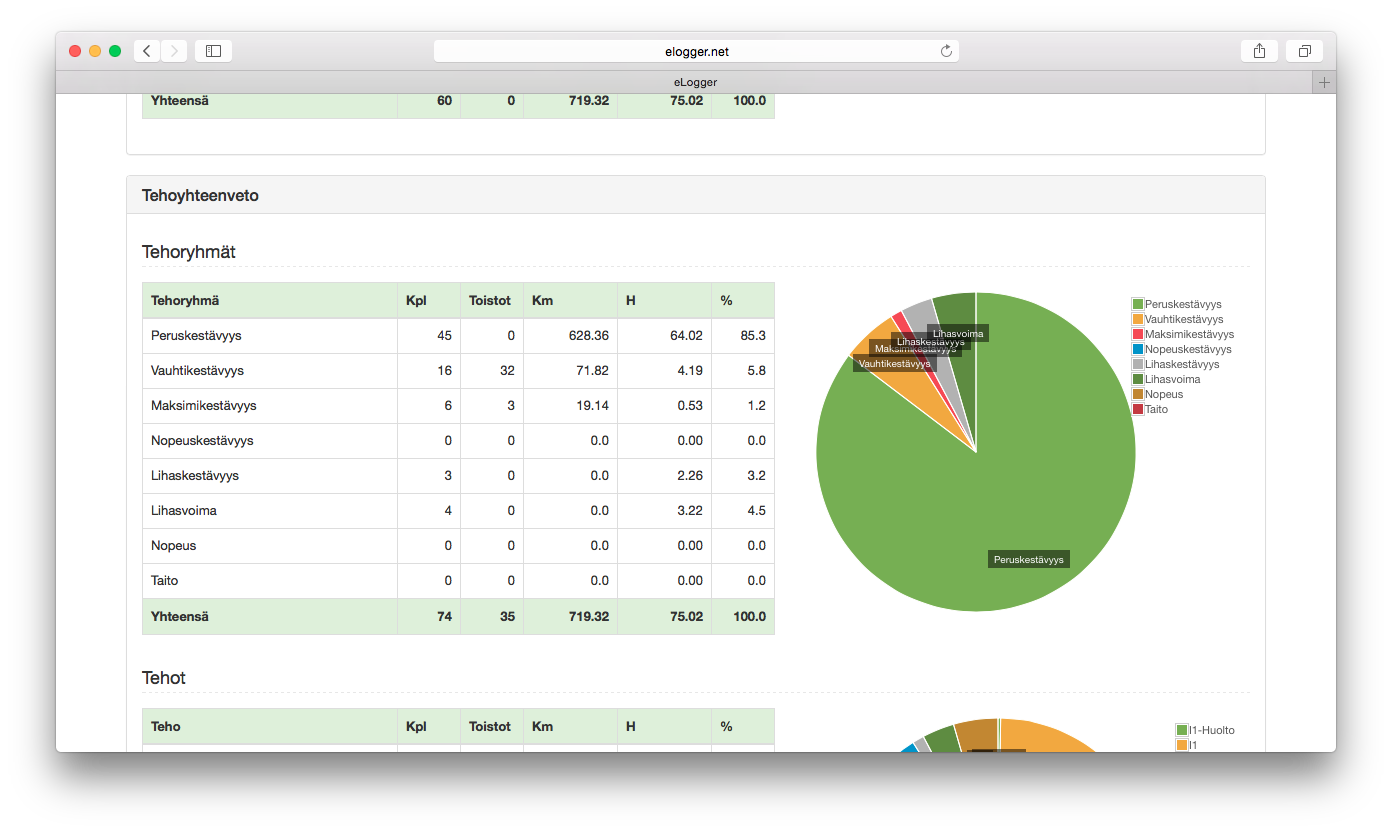Show all tabs overview icon

(1305, 51)
